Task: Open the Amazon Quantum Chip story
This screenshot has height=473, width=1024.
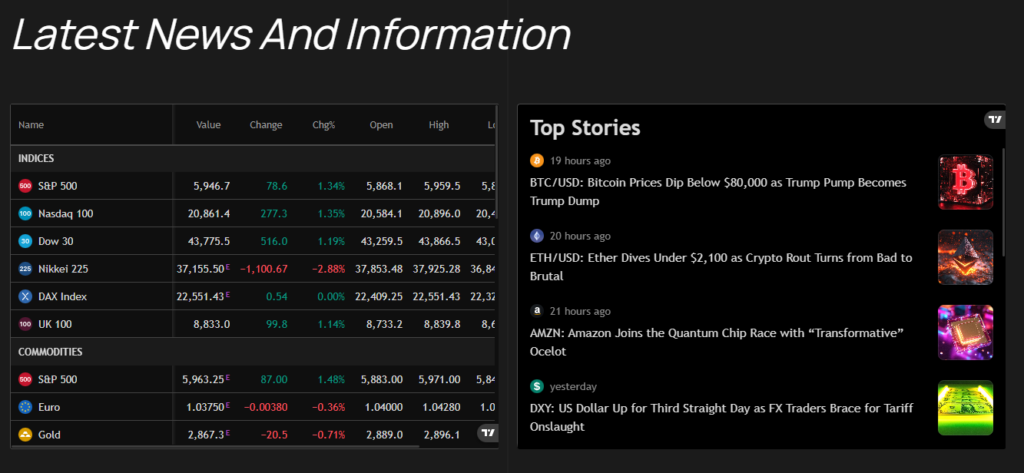Action: tap(716, 342)
